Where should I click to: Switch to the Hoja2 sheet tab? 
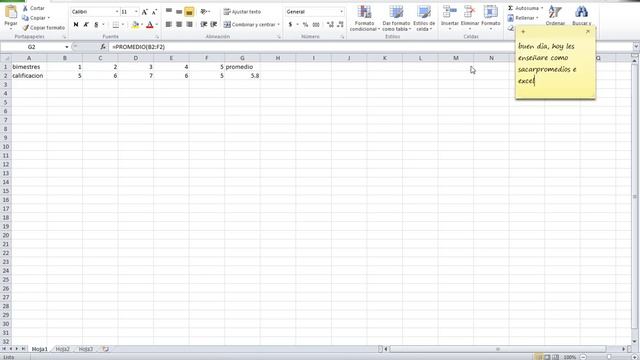pyautogui.click(x=62, y=349)
